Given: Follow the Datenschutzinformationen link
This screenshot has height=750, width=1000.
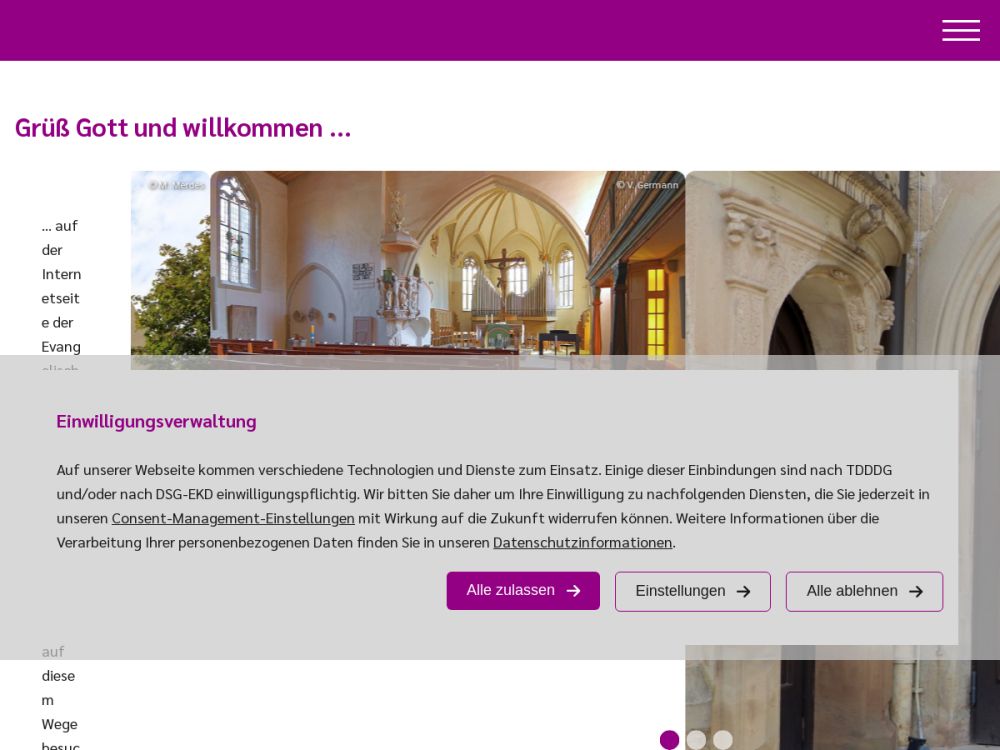Looking at the screenshot, I should tap(582, 542).
